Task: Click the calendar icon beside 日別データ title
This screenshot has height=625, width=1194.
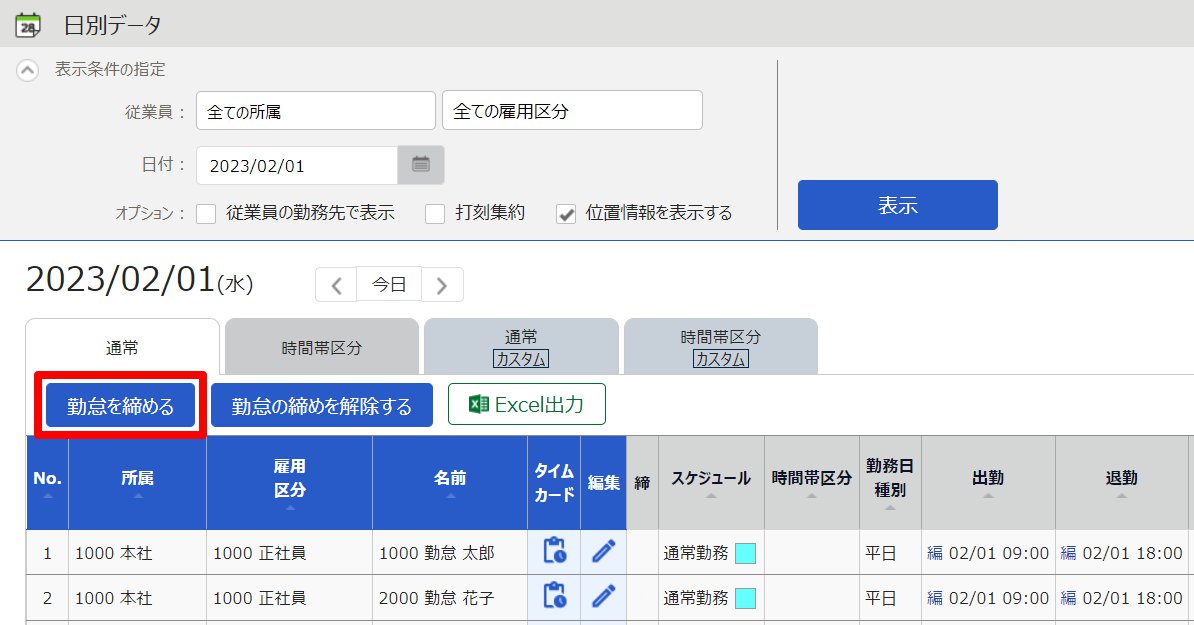Action: click(28, 25)
